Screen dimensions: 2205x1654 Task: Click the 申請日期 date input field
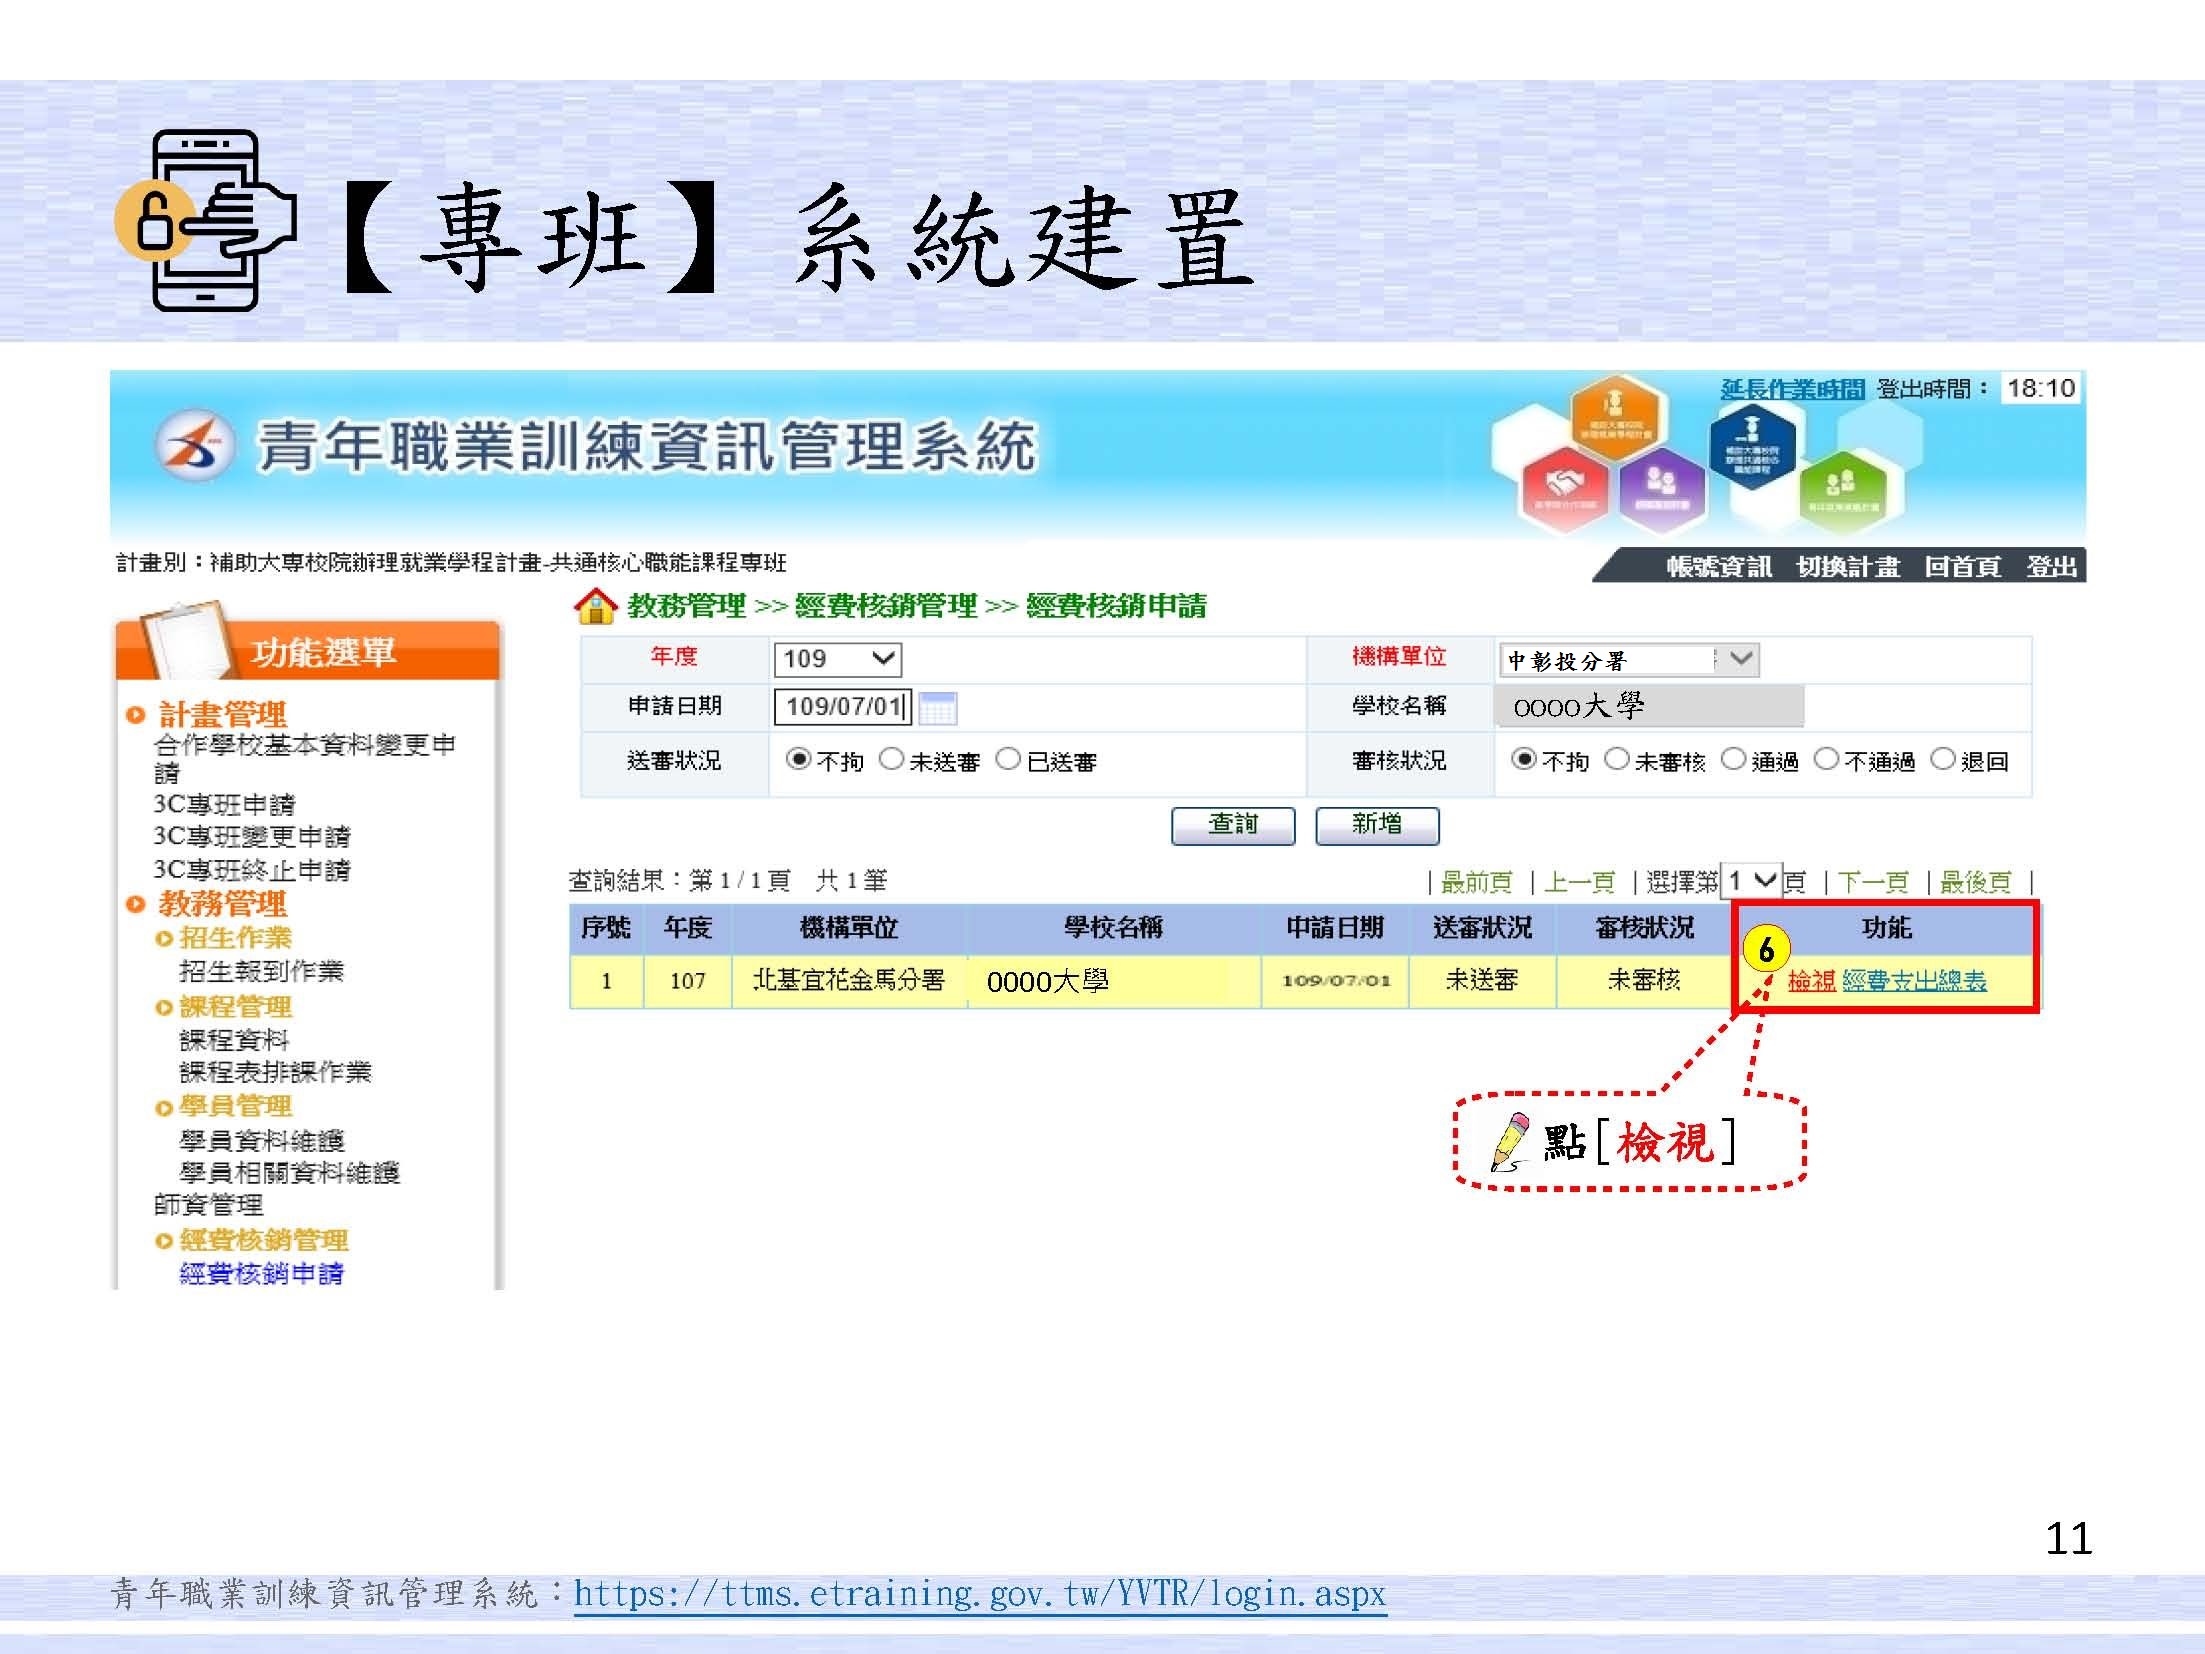[x=843, y=707]
